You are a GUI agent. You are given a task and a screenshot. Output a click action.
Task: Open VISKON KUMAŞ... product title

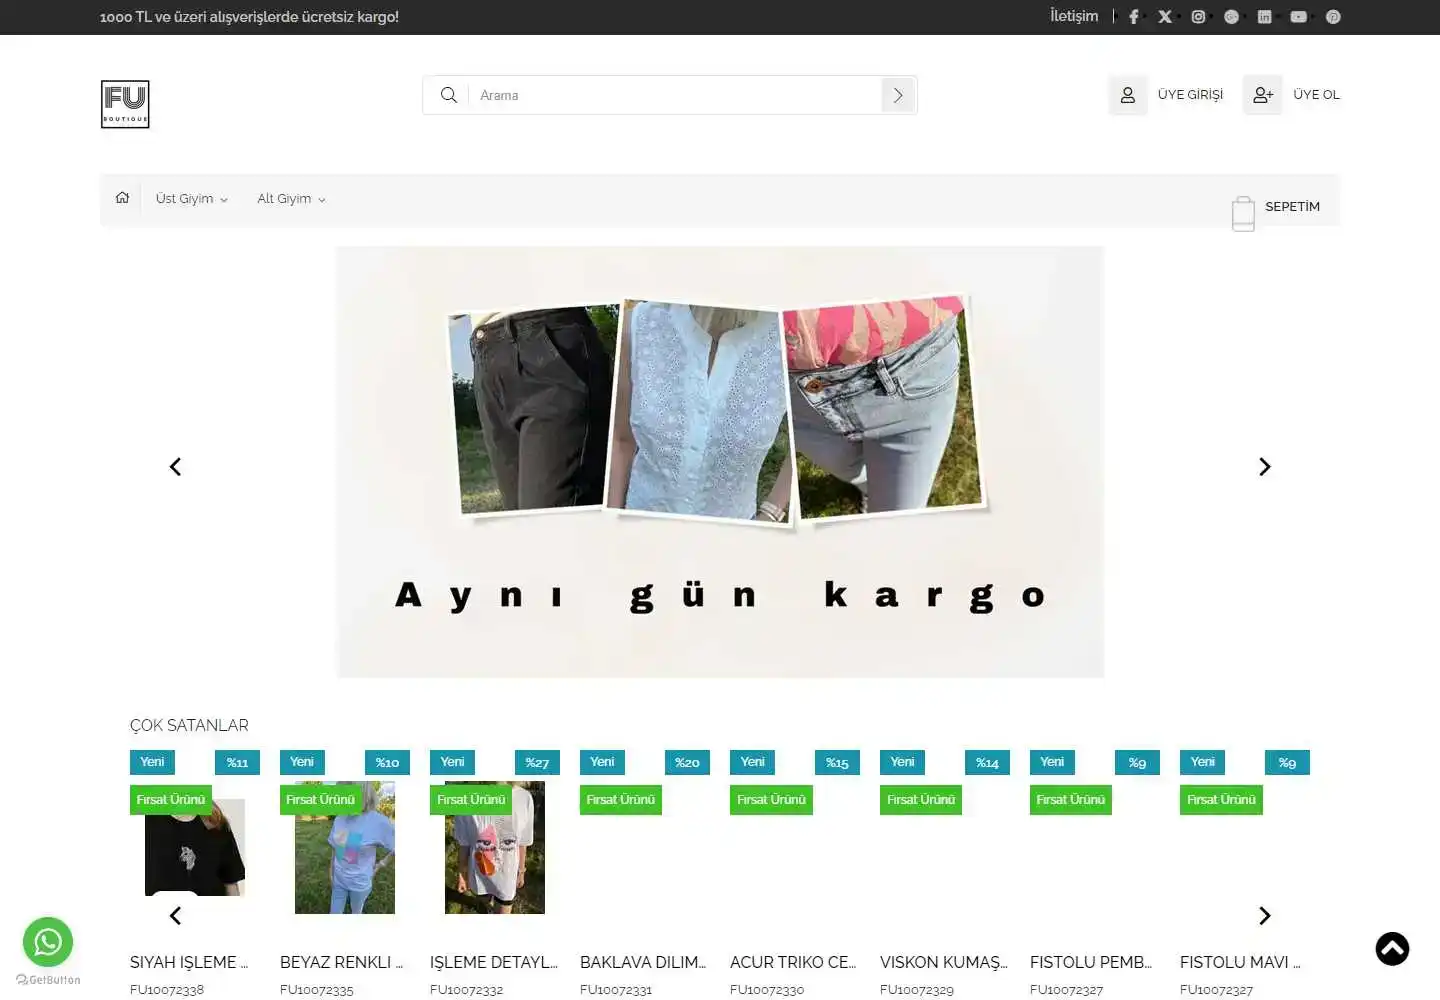pos(944,962)
